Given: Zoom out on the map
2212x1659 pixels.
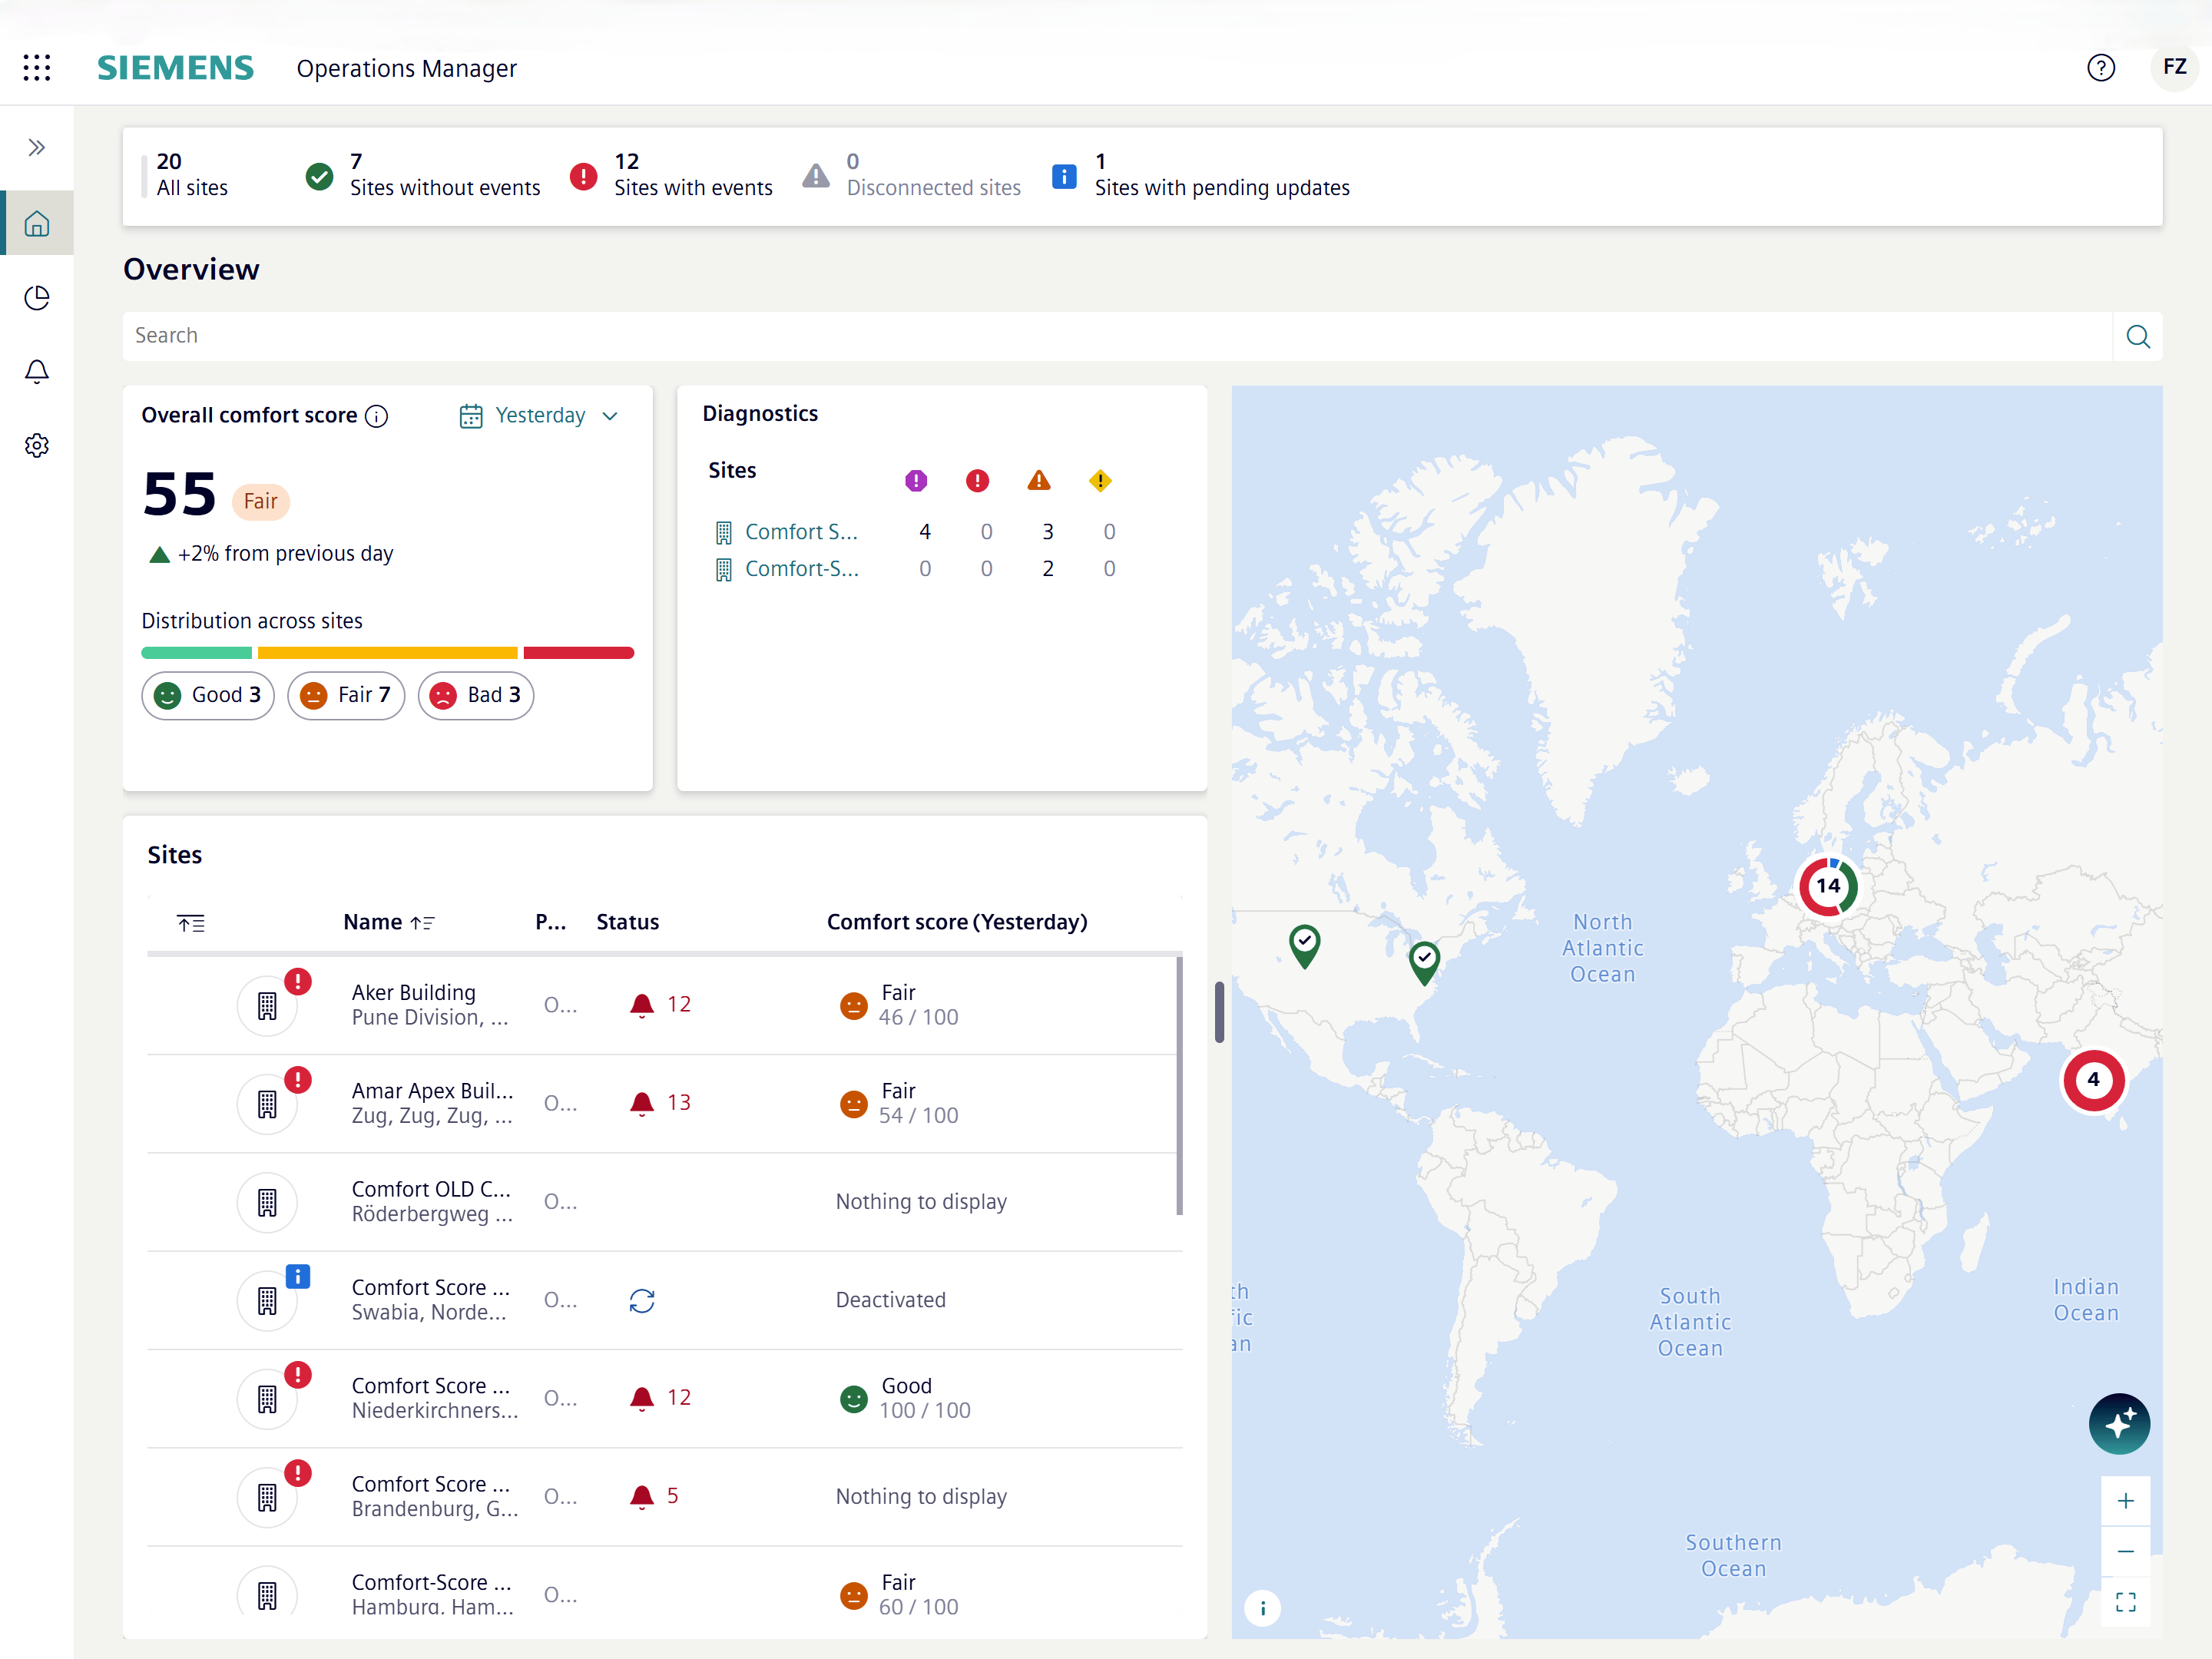Looking at the screenshot, I should (2126, 1552).
